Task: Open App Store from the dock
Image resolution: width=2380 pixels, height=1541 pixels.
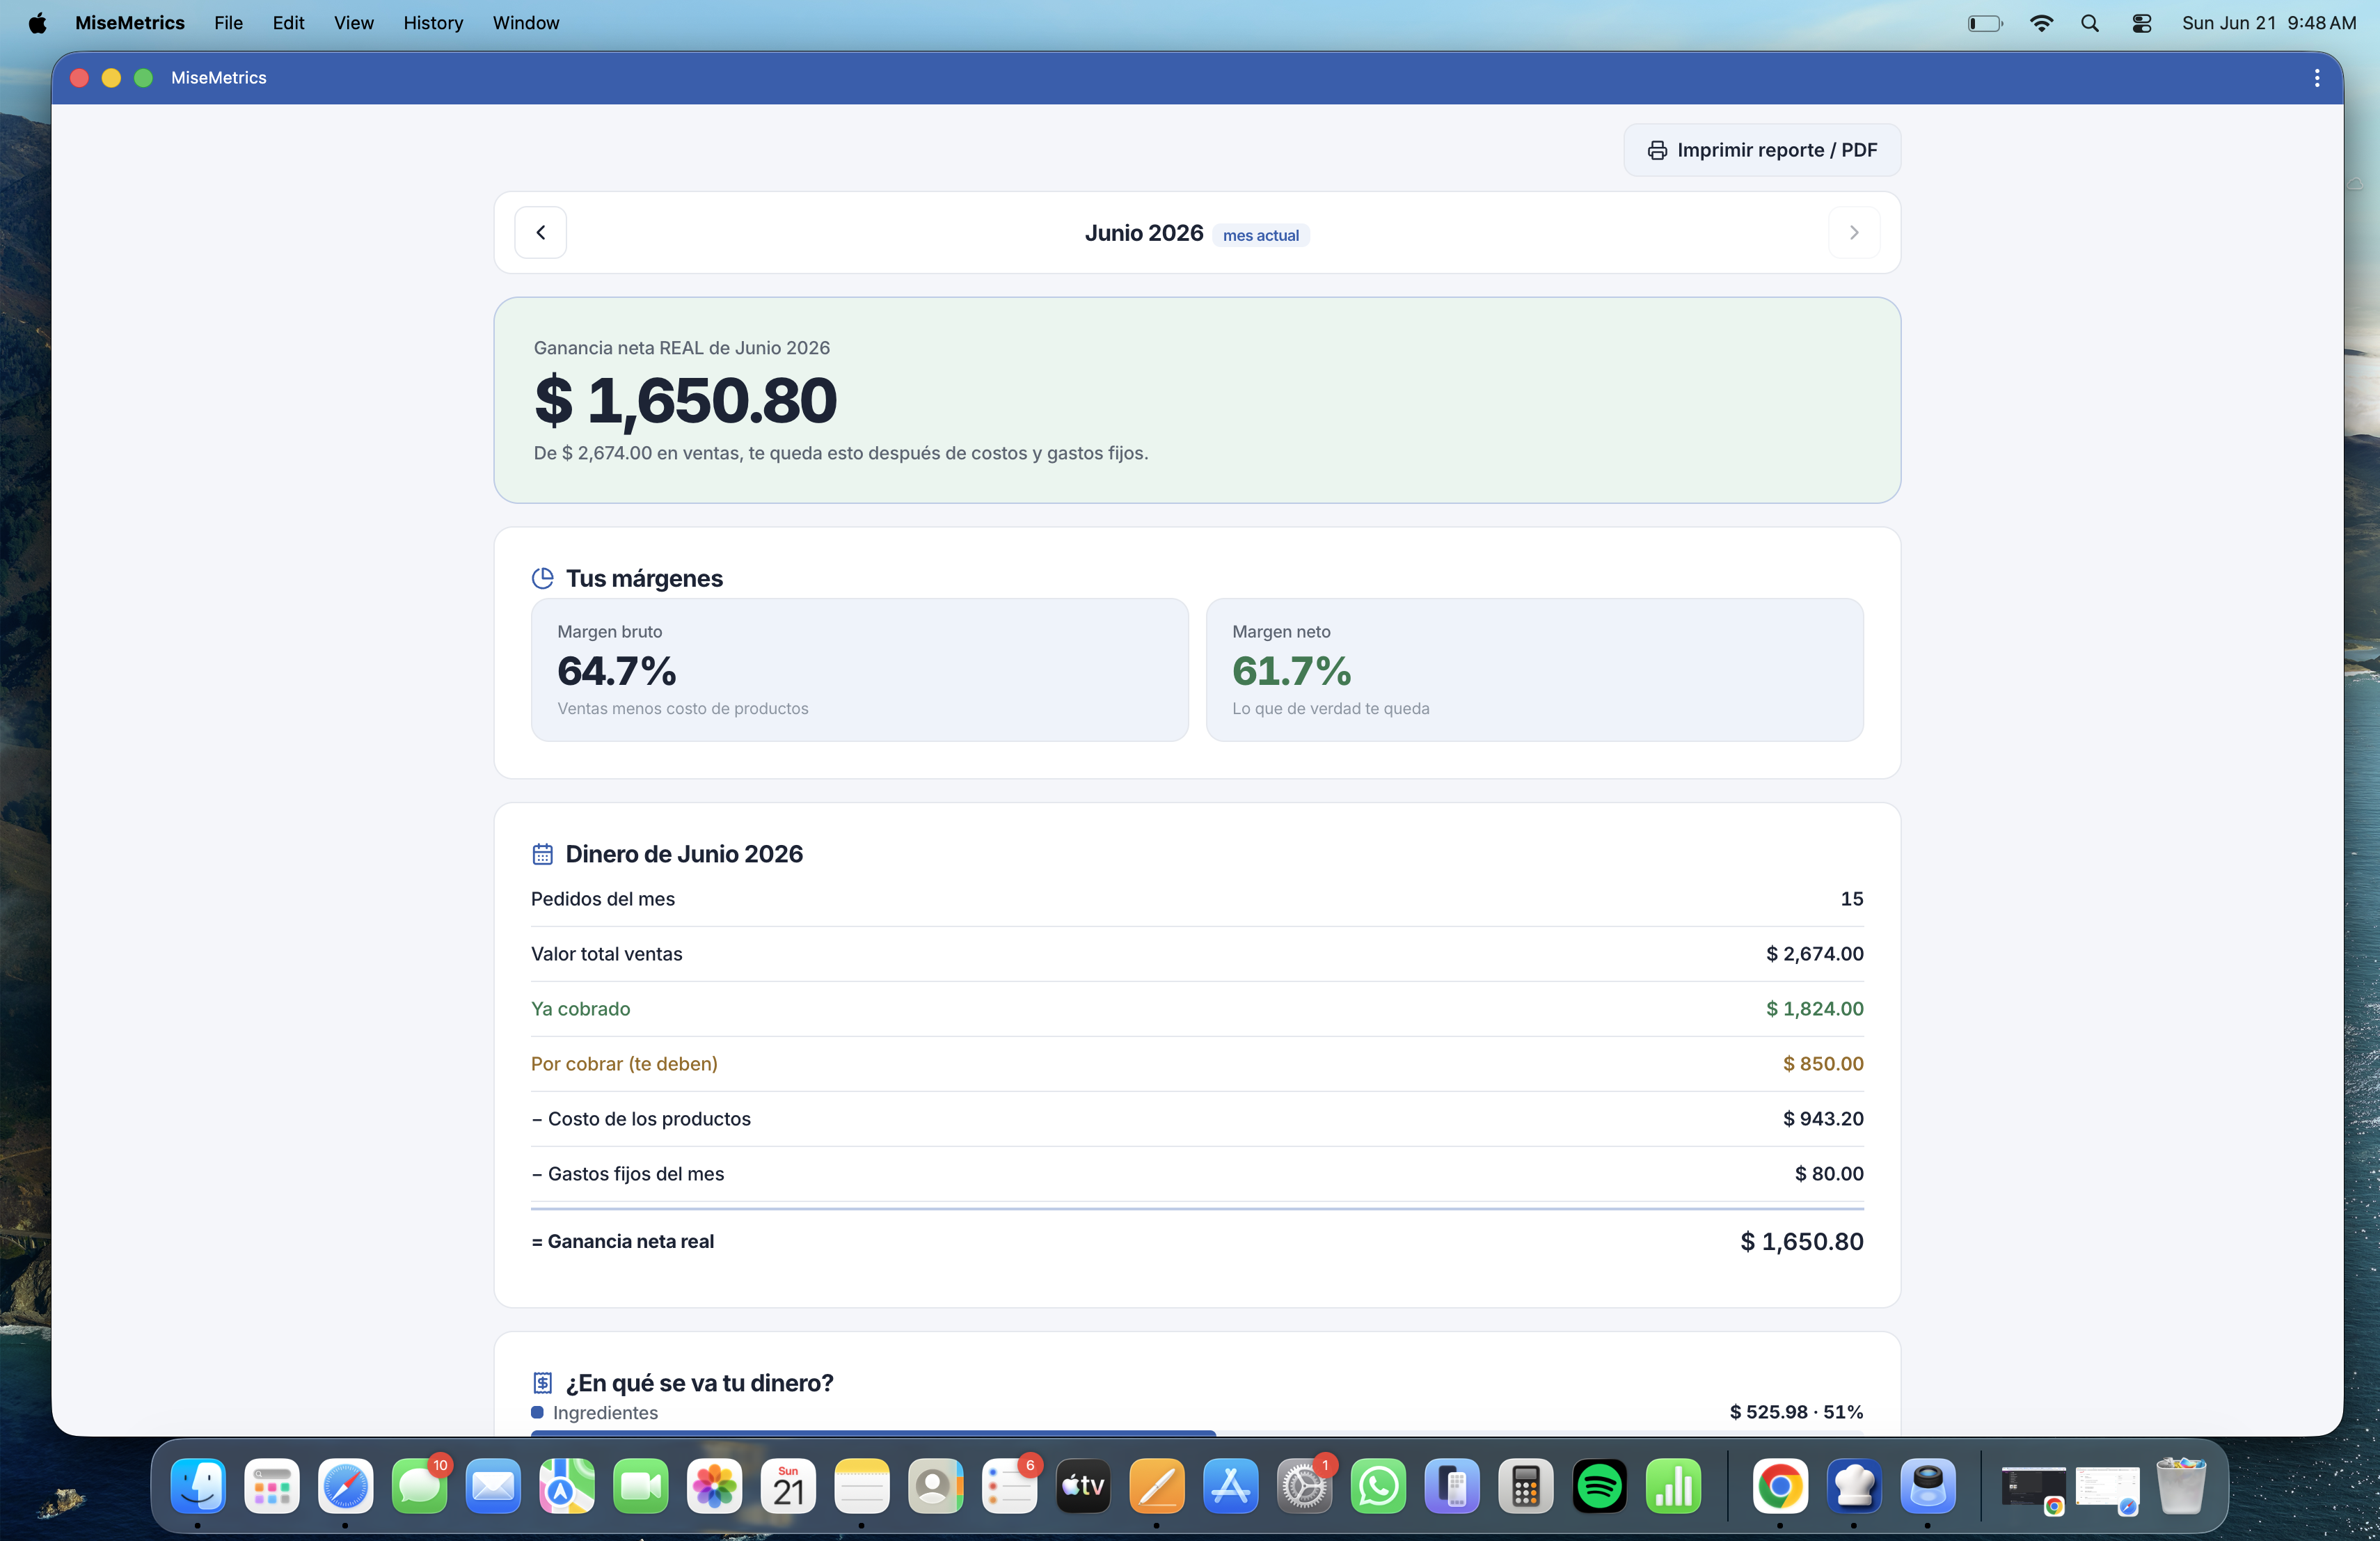Action: [x=1231, y=1486]
